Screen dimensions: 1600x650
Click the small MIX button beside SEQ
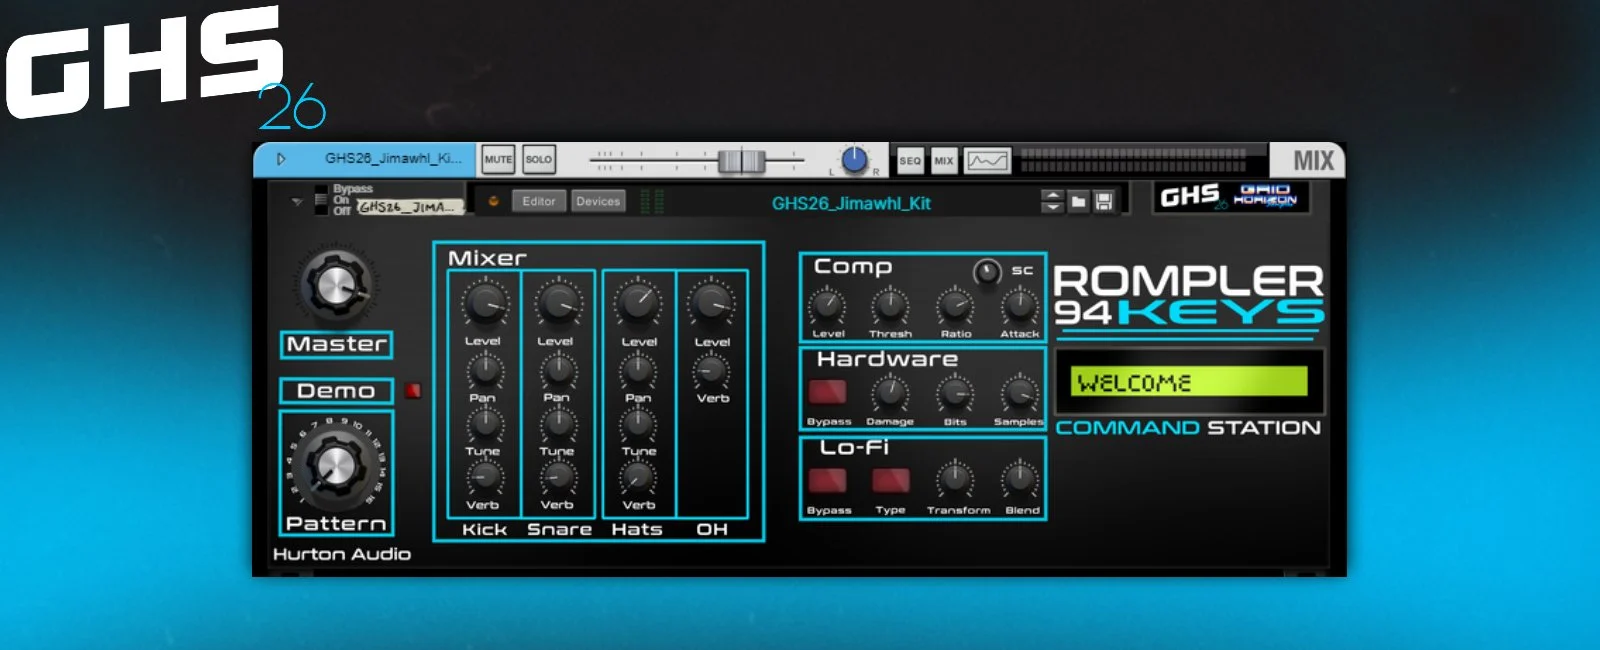944,160
